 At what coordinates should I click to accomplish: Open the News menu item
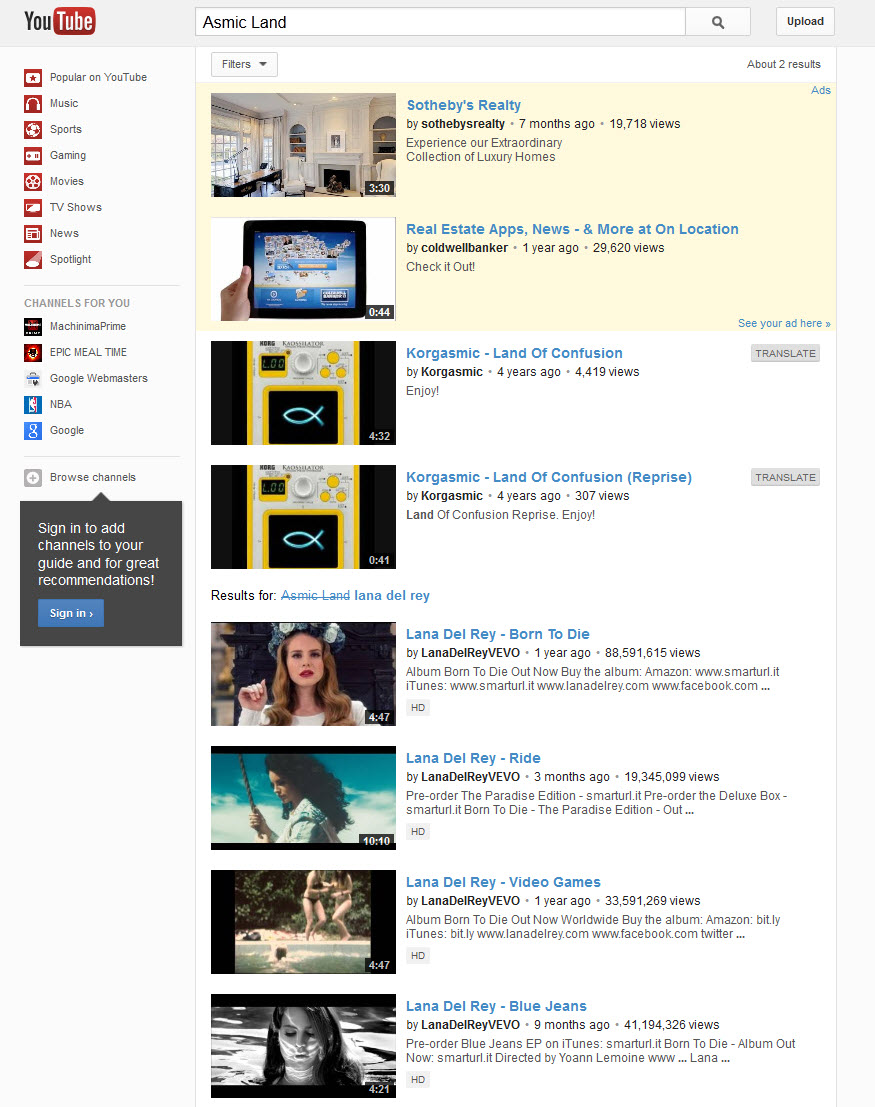tap(64, 234)
